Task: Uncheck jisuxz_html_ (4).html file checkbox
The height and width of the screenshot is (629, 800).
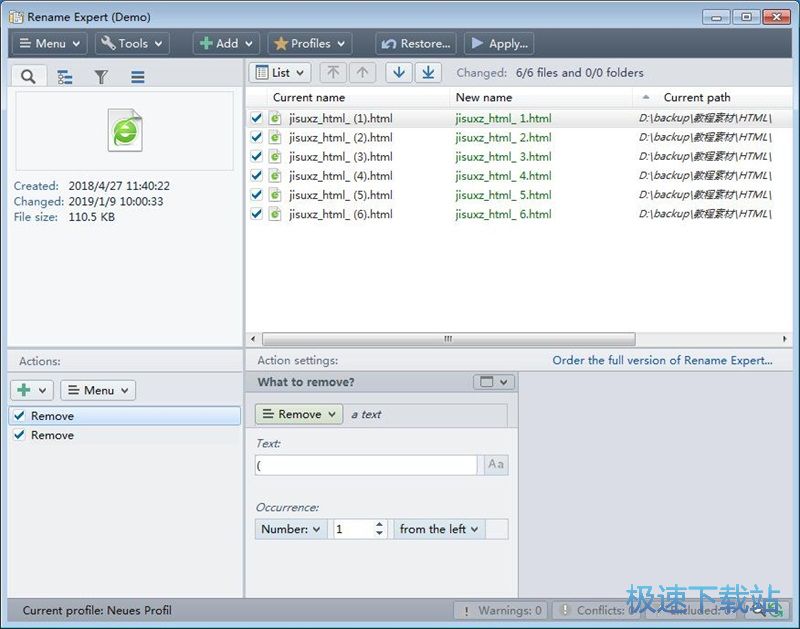Action: pyautogui.click(x=257, y=176)
